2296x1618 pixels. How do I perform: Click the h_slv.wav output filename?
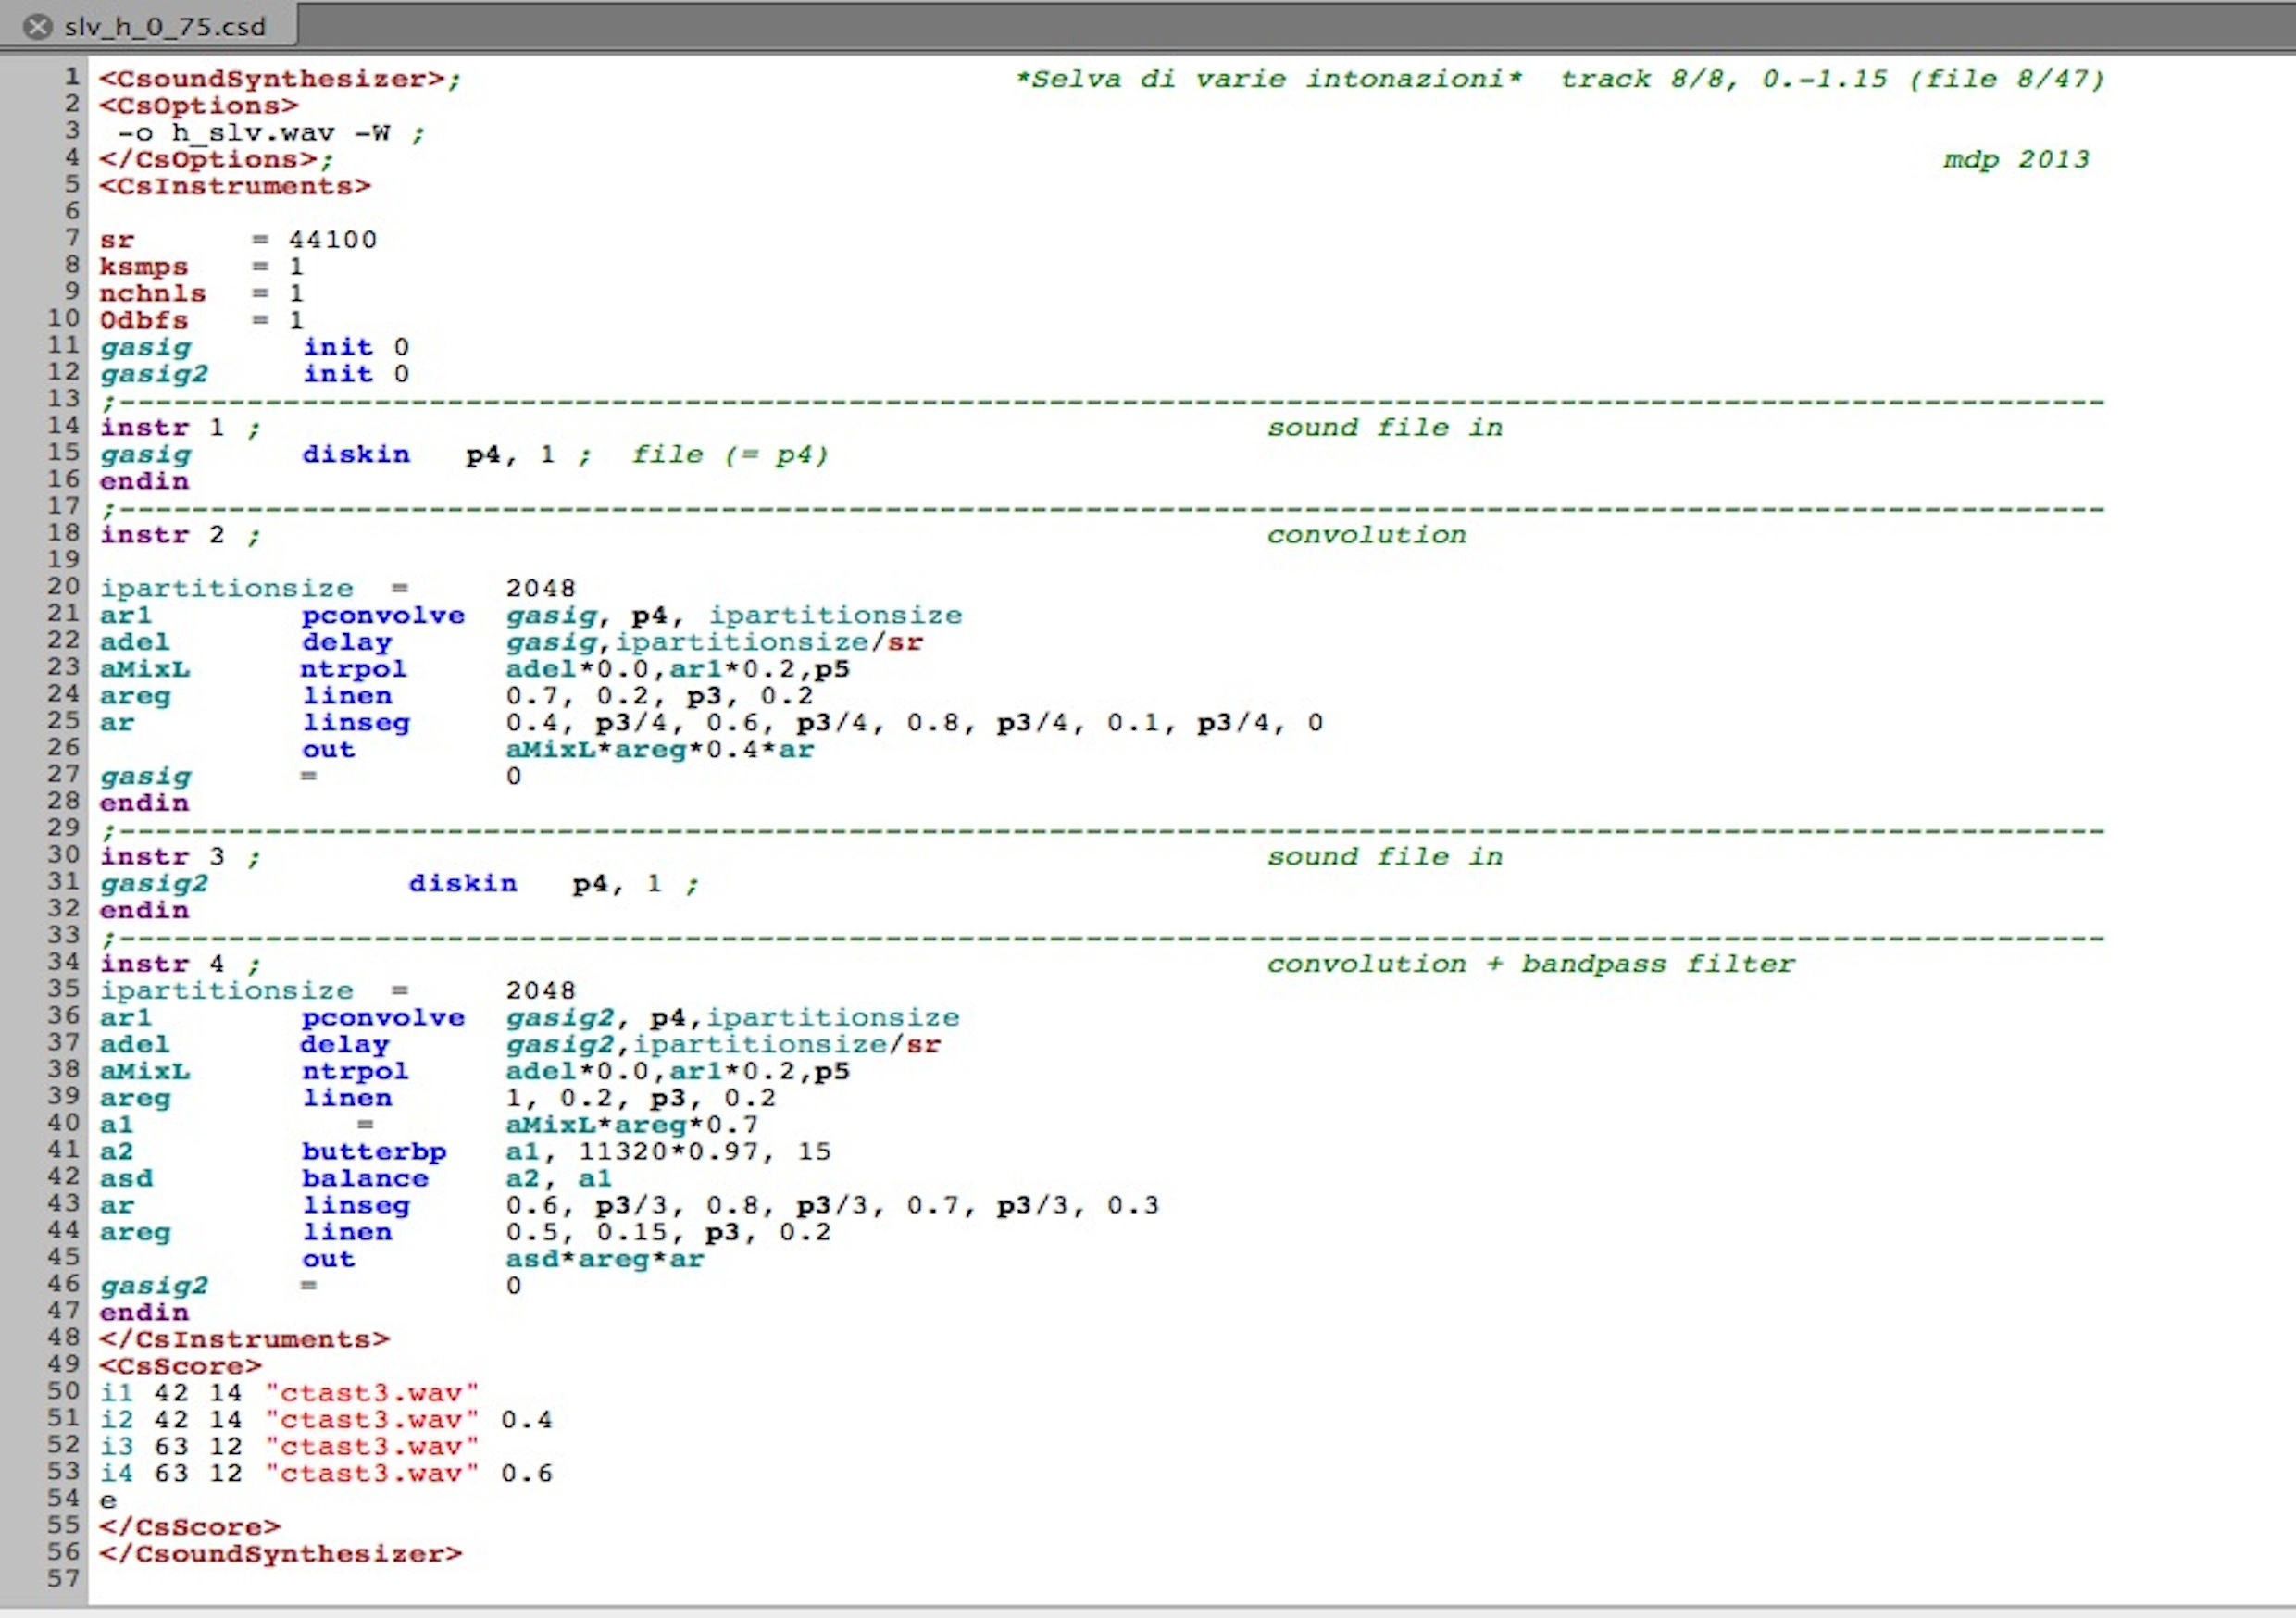pyautogui.click(x=253, y=133)
